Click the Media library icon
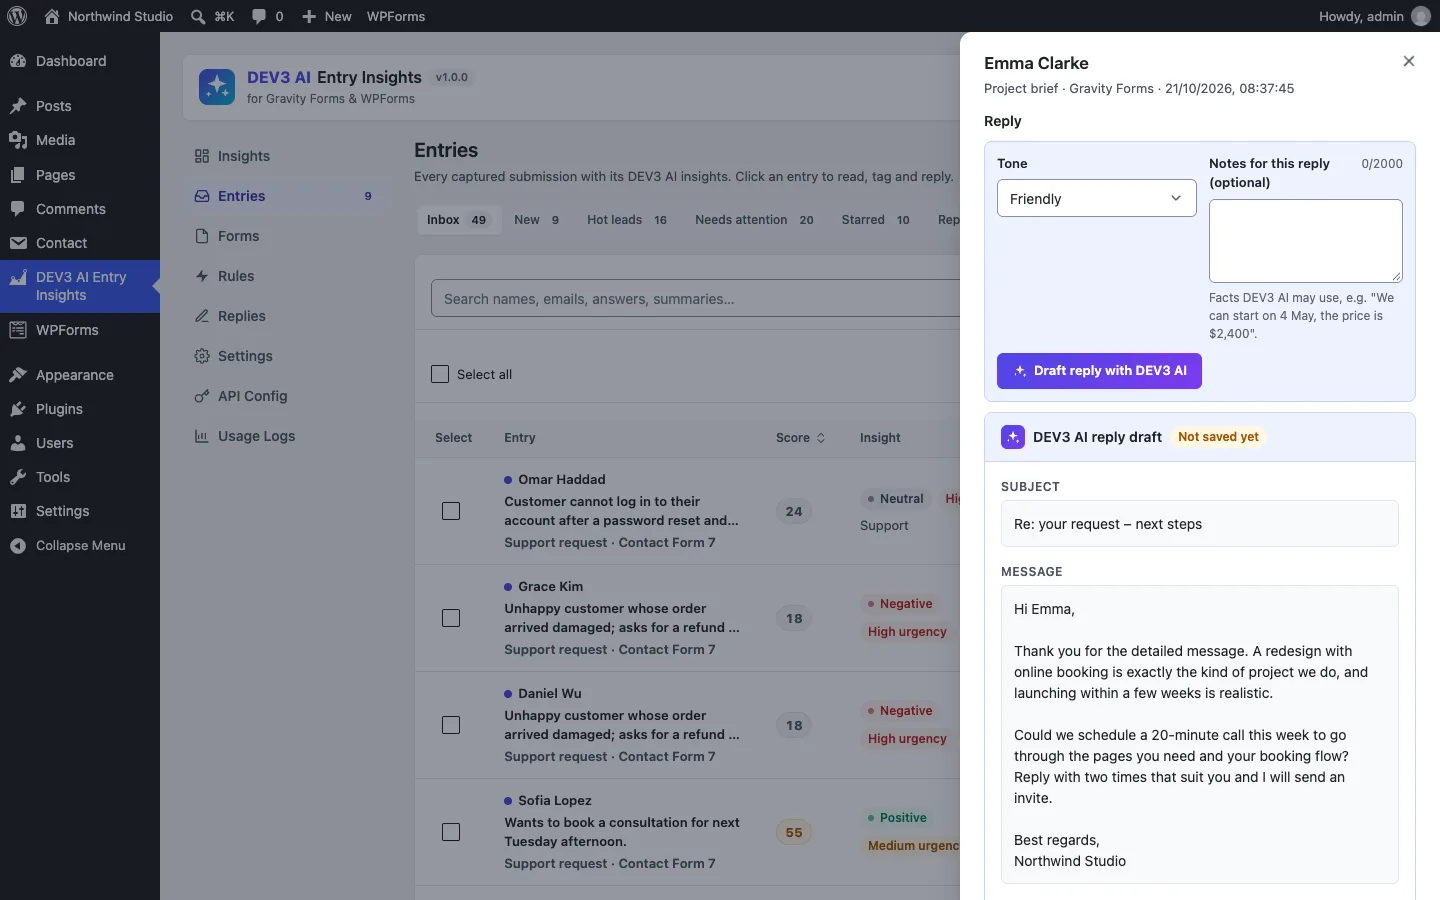Image resolution: width=1440 pixels, height=900 pixels. click(x=18, y=140)
